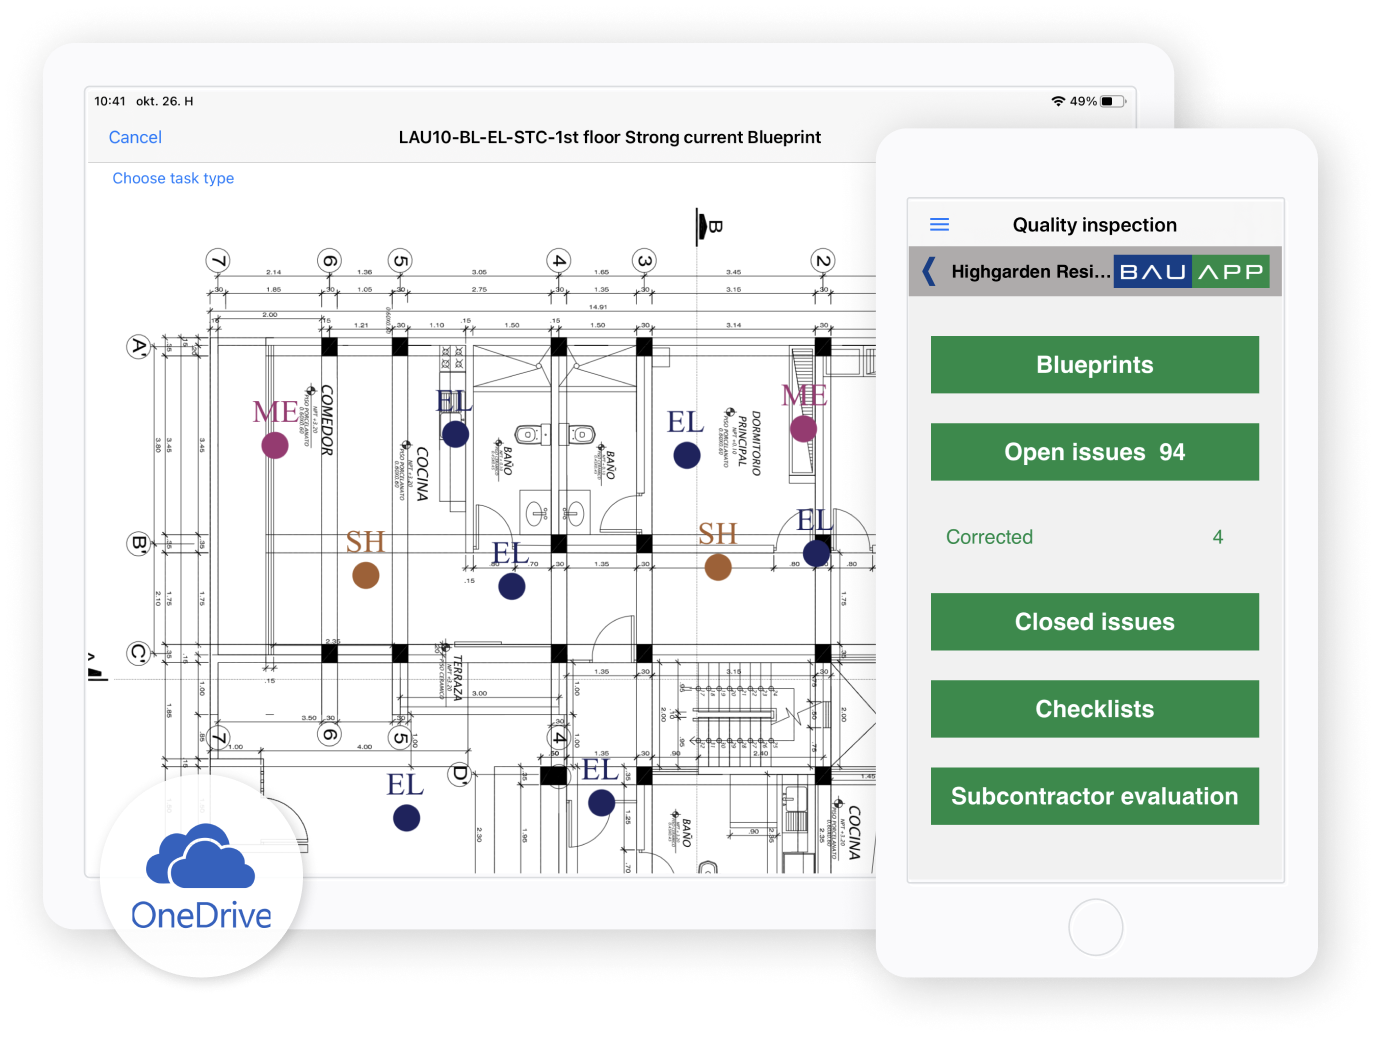Tap the battery icon in the status bar

1113,101
